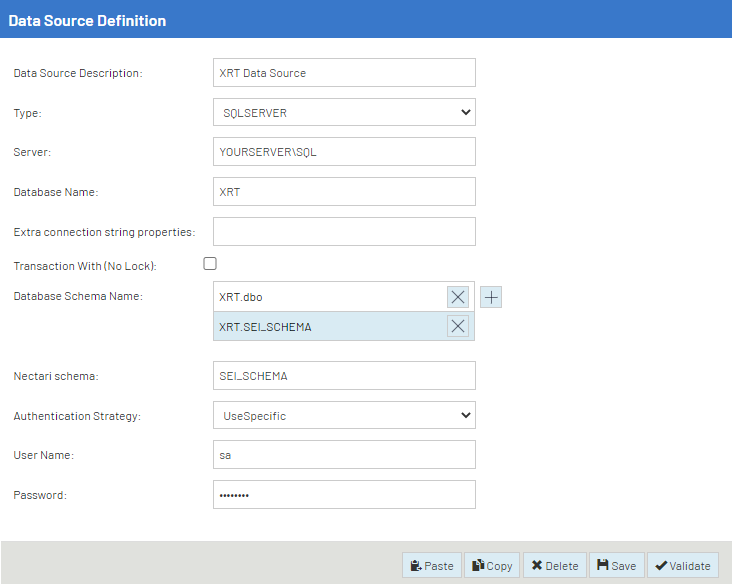Select the XRT.dbo schema field
Image resolution: width=732 pixels, height=584 pixels.
328,297
